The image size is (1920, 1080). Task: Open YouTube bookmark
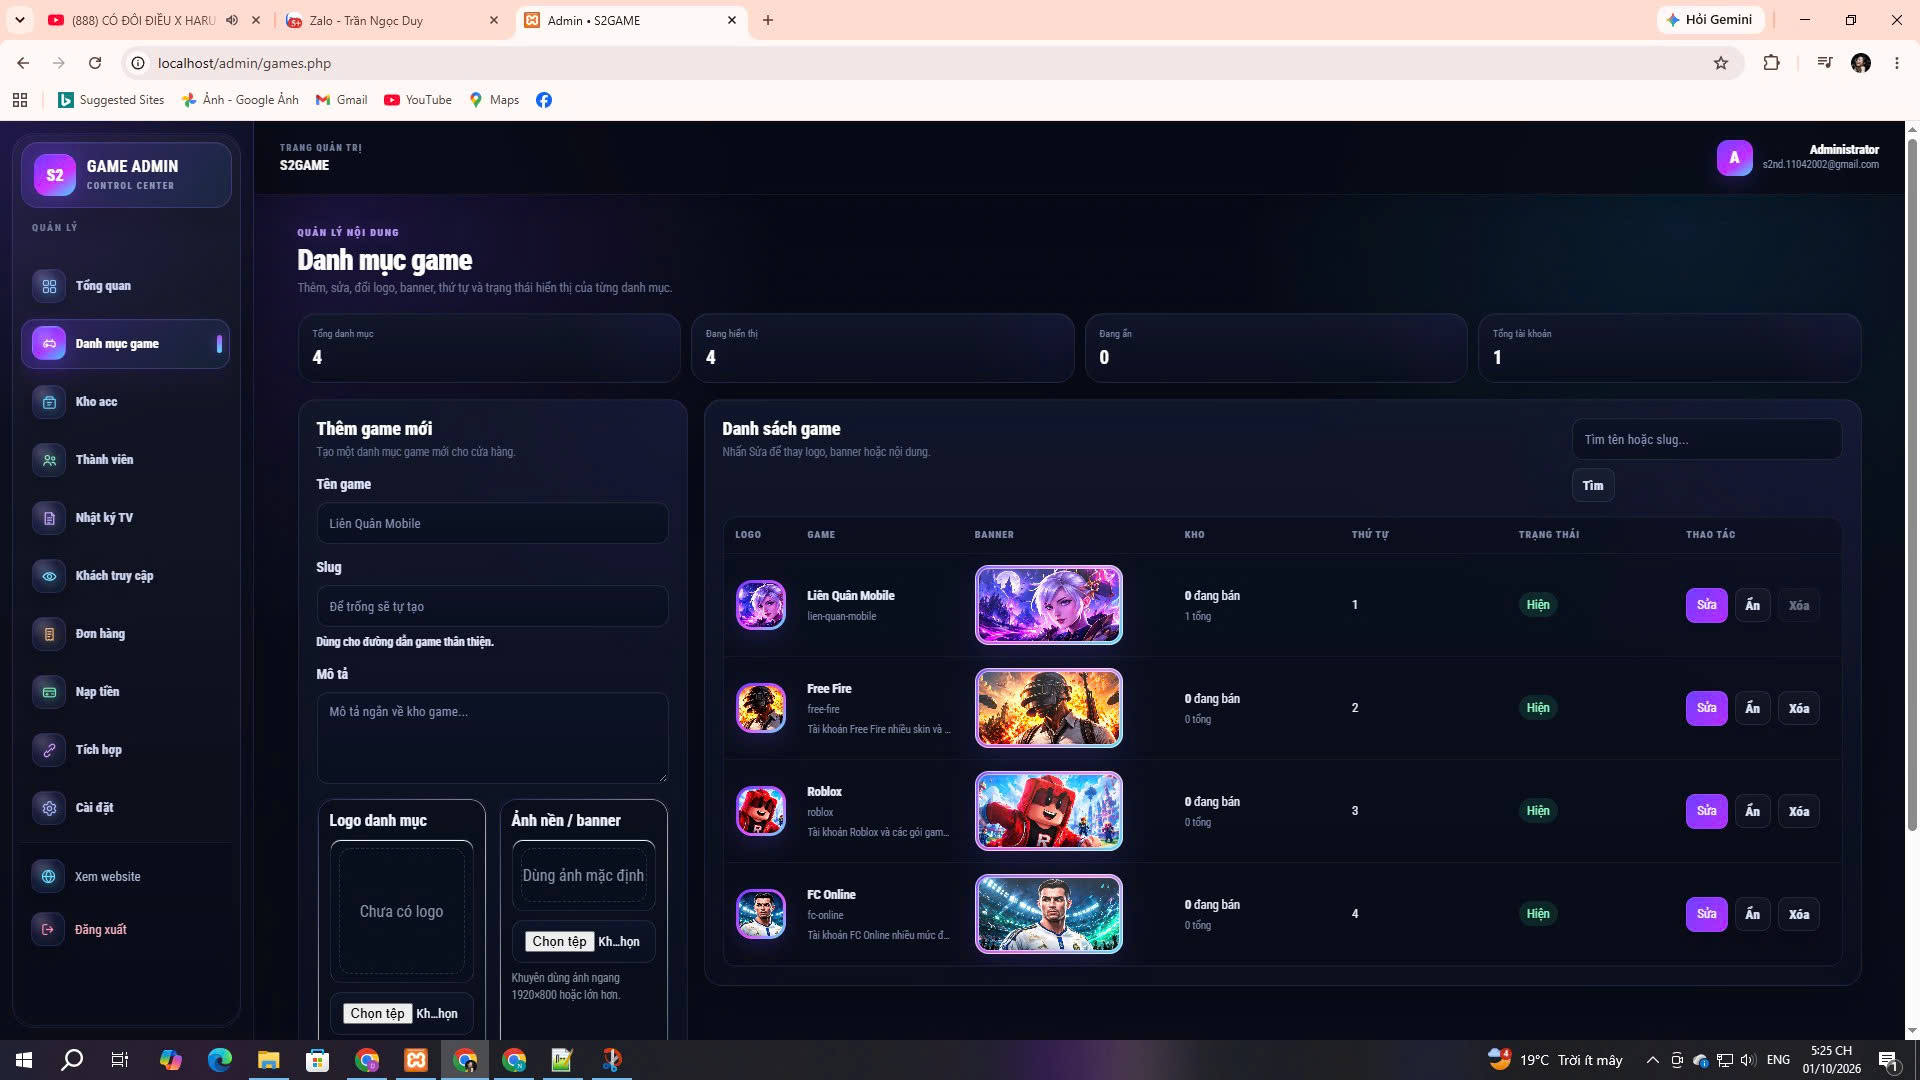(418, 100)
